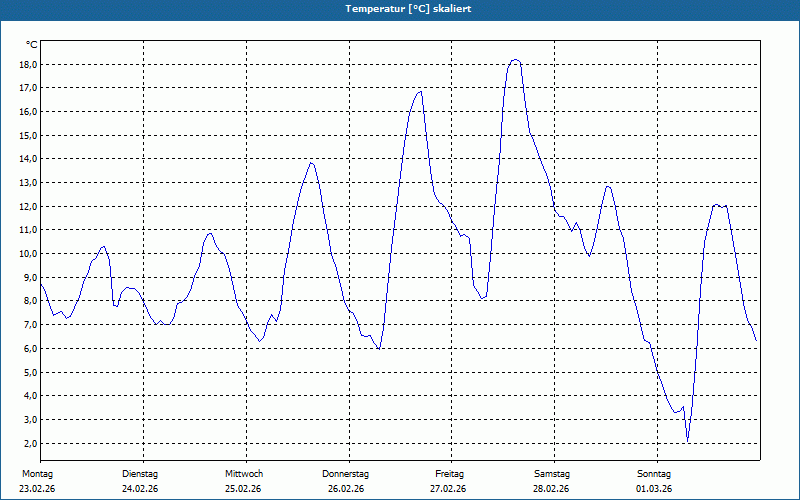This screenshot has height=500, width=800.
Task: Click the 4,0 axis label
Action: 30,395
